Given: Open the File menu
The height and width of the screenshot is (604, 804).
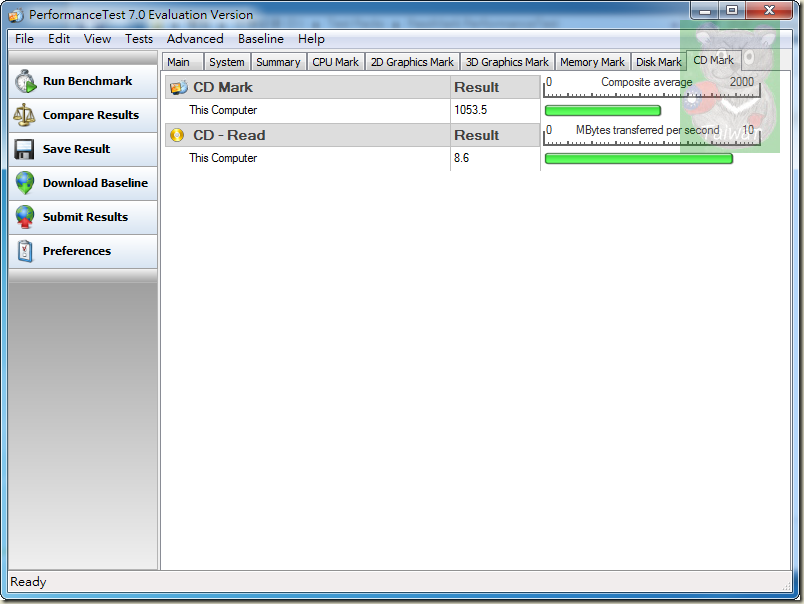Looking at the screenshot, I should coord(24,39).
